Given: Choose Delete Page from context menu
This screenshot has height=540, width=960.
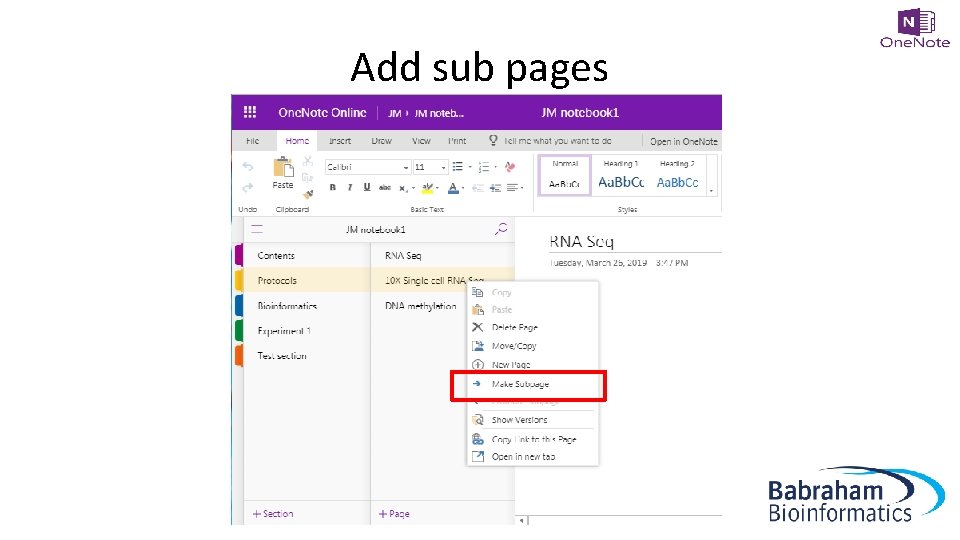Looking at the screenshot, I should click(x=533, y=328).
